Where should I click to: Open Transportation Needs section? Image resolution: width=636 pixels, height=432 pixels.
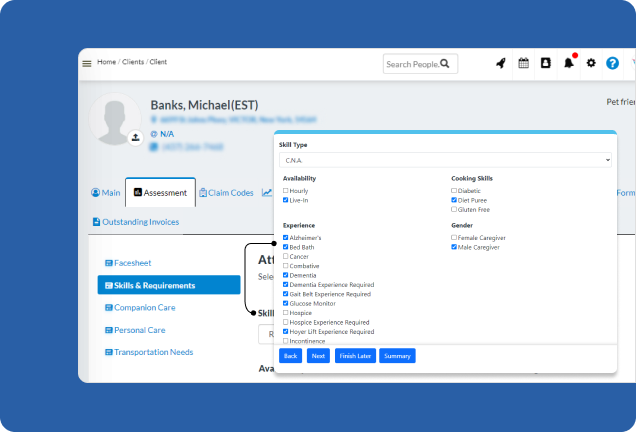149,352
